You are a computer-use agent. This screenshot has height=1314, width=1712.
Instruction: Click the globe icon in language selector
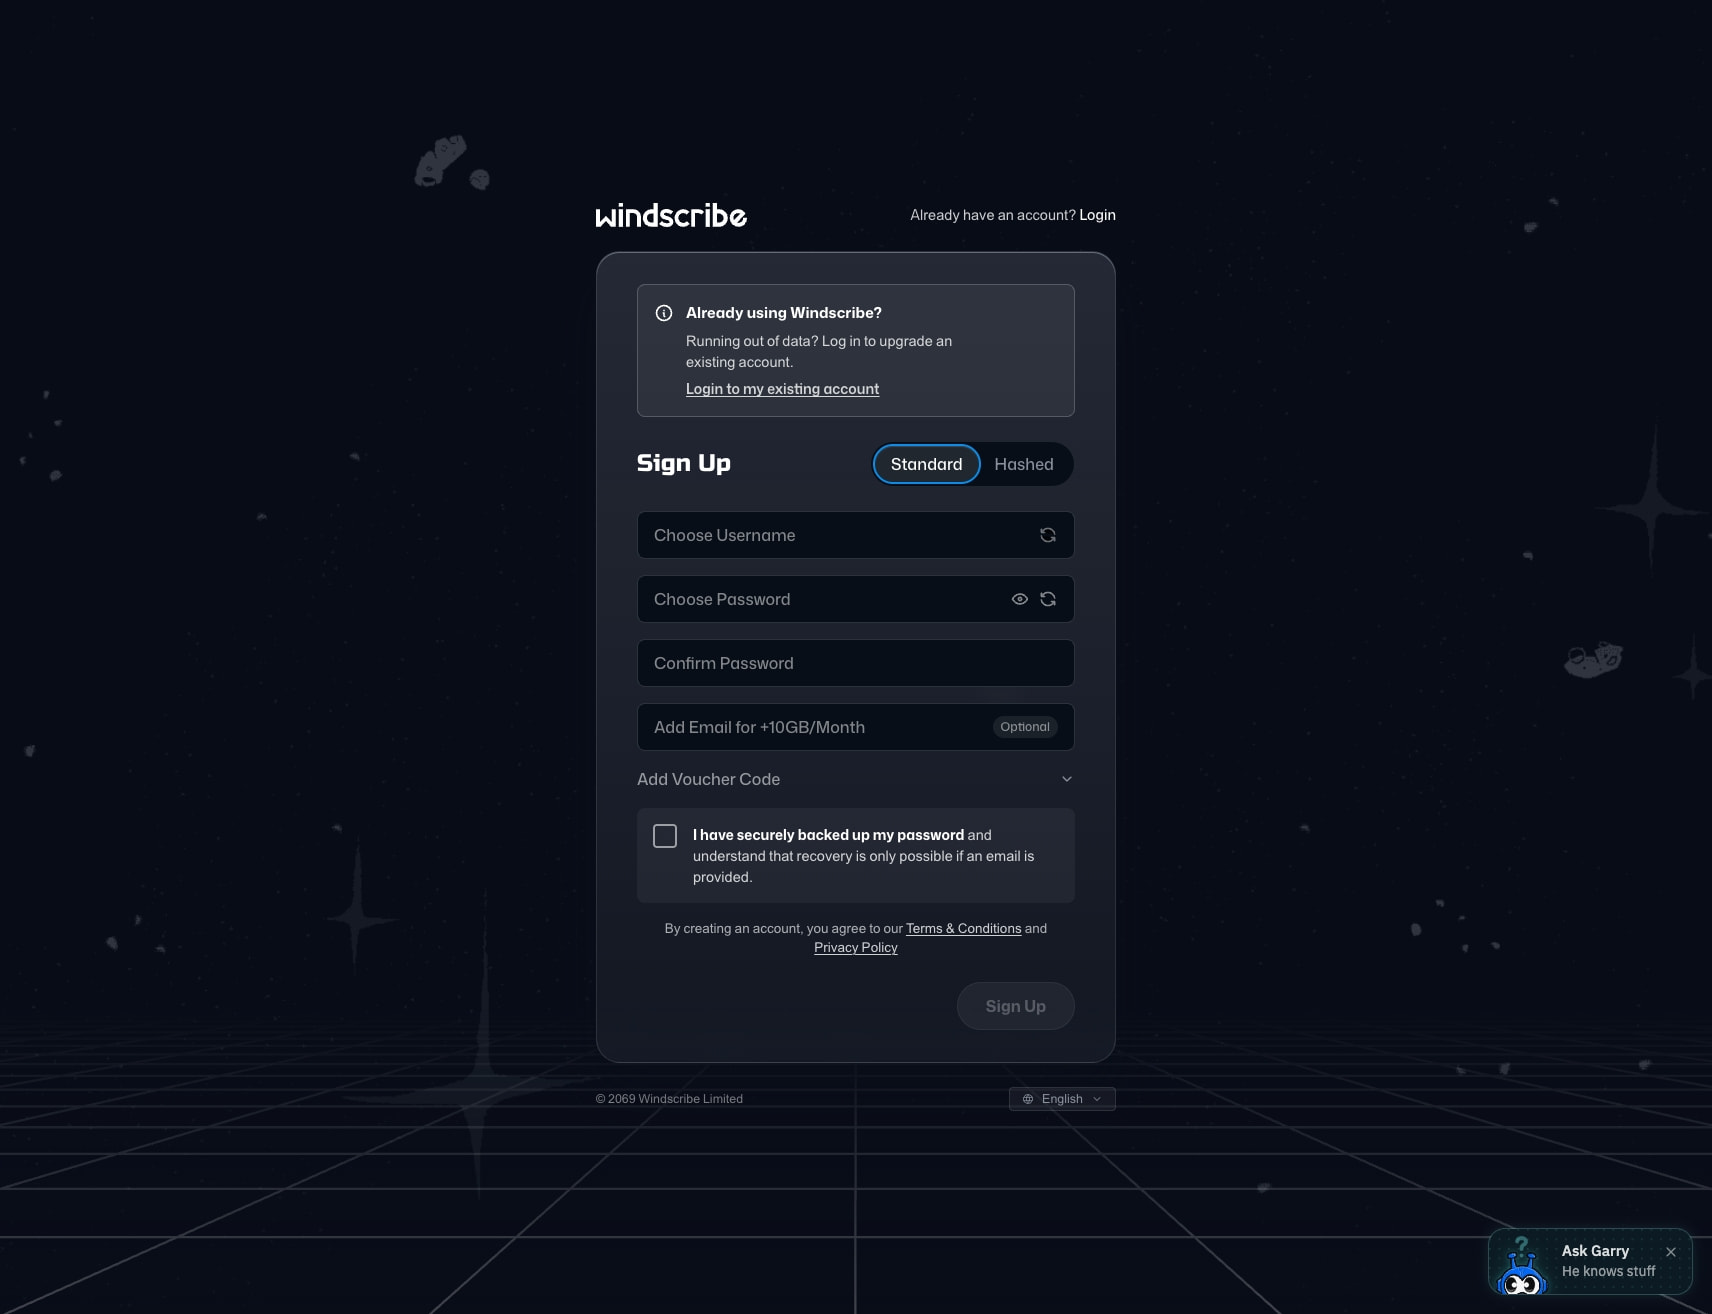1028,1099
